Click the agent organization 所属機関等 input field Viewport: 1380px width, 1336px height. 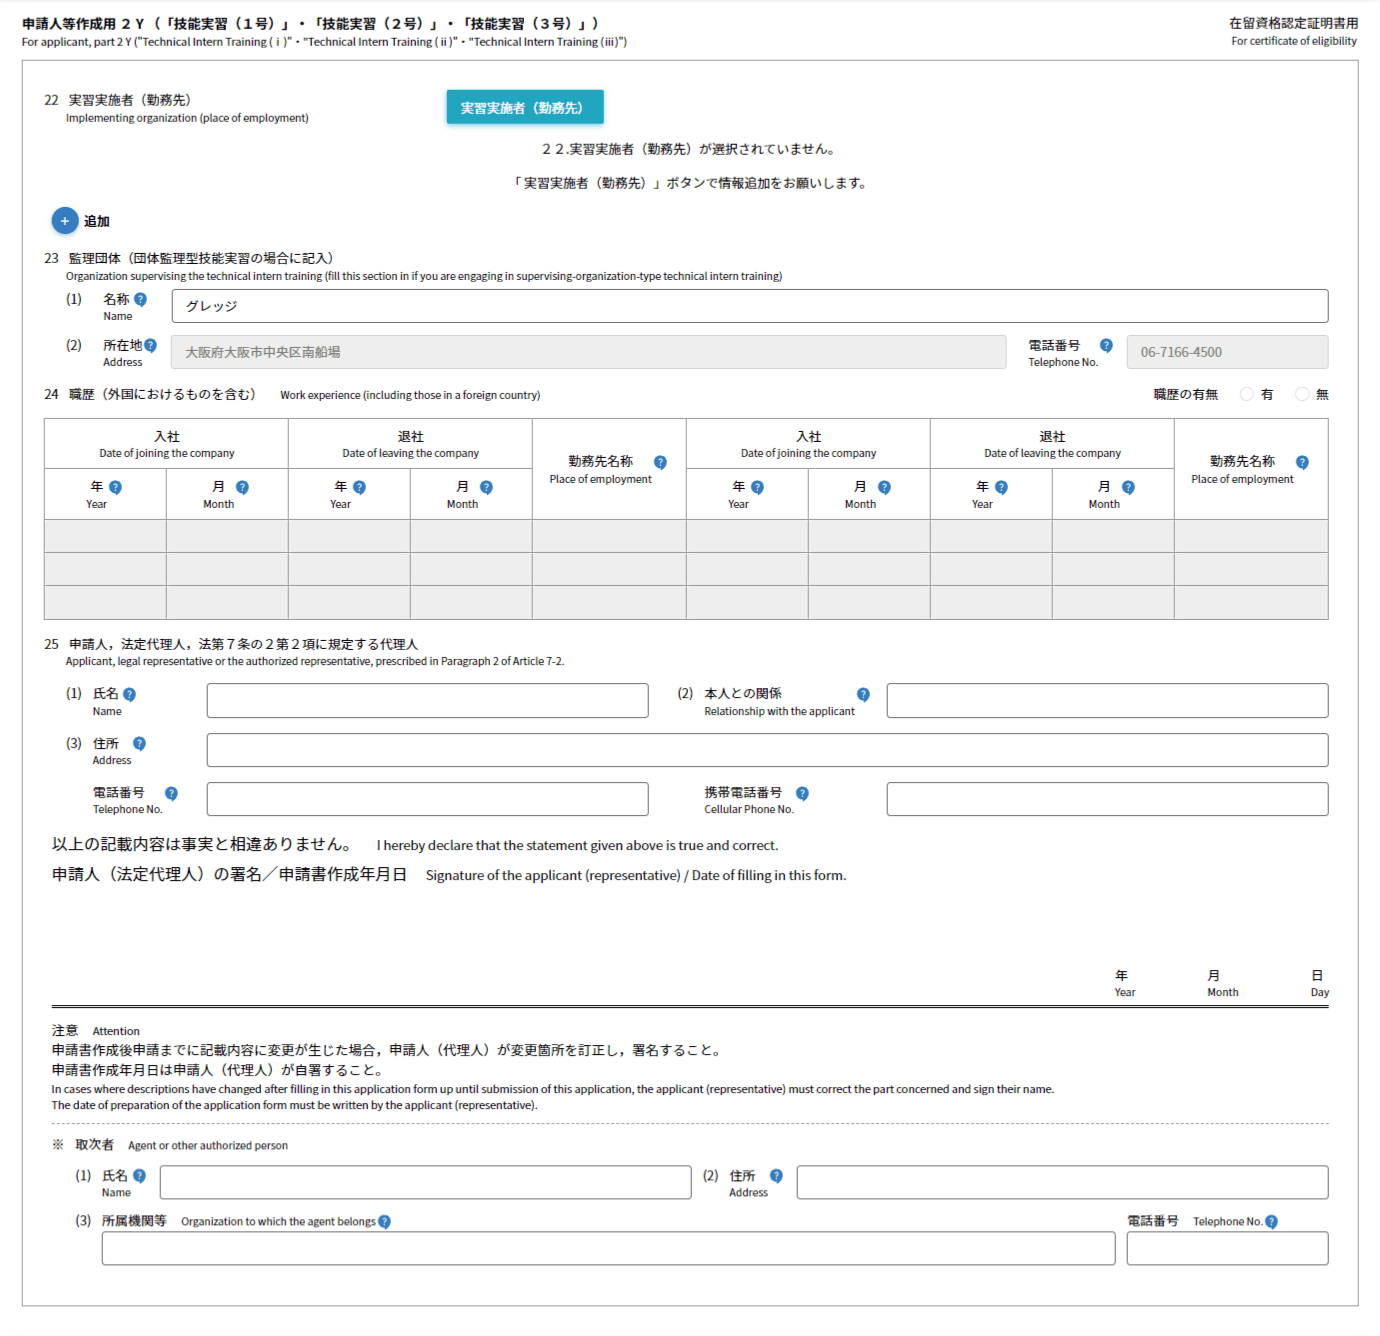click(x=608, y=1248)
